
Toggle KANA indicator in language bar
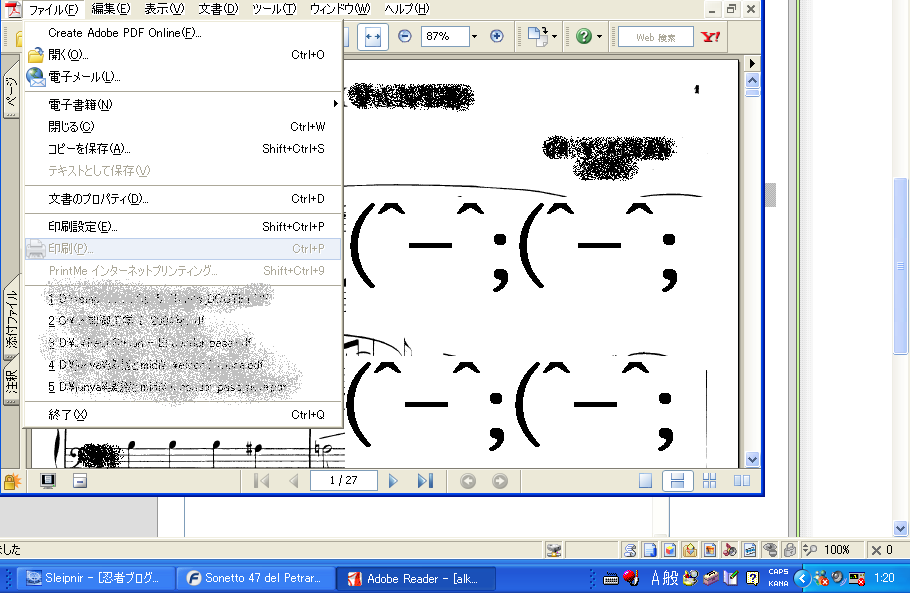tap(778, 584)
